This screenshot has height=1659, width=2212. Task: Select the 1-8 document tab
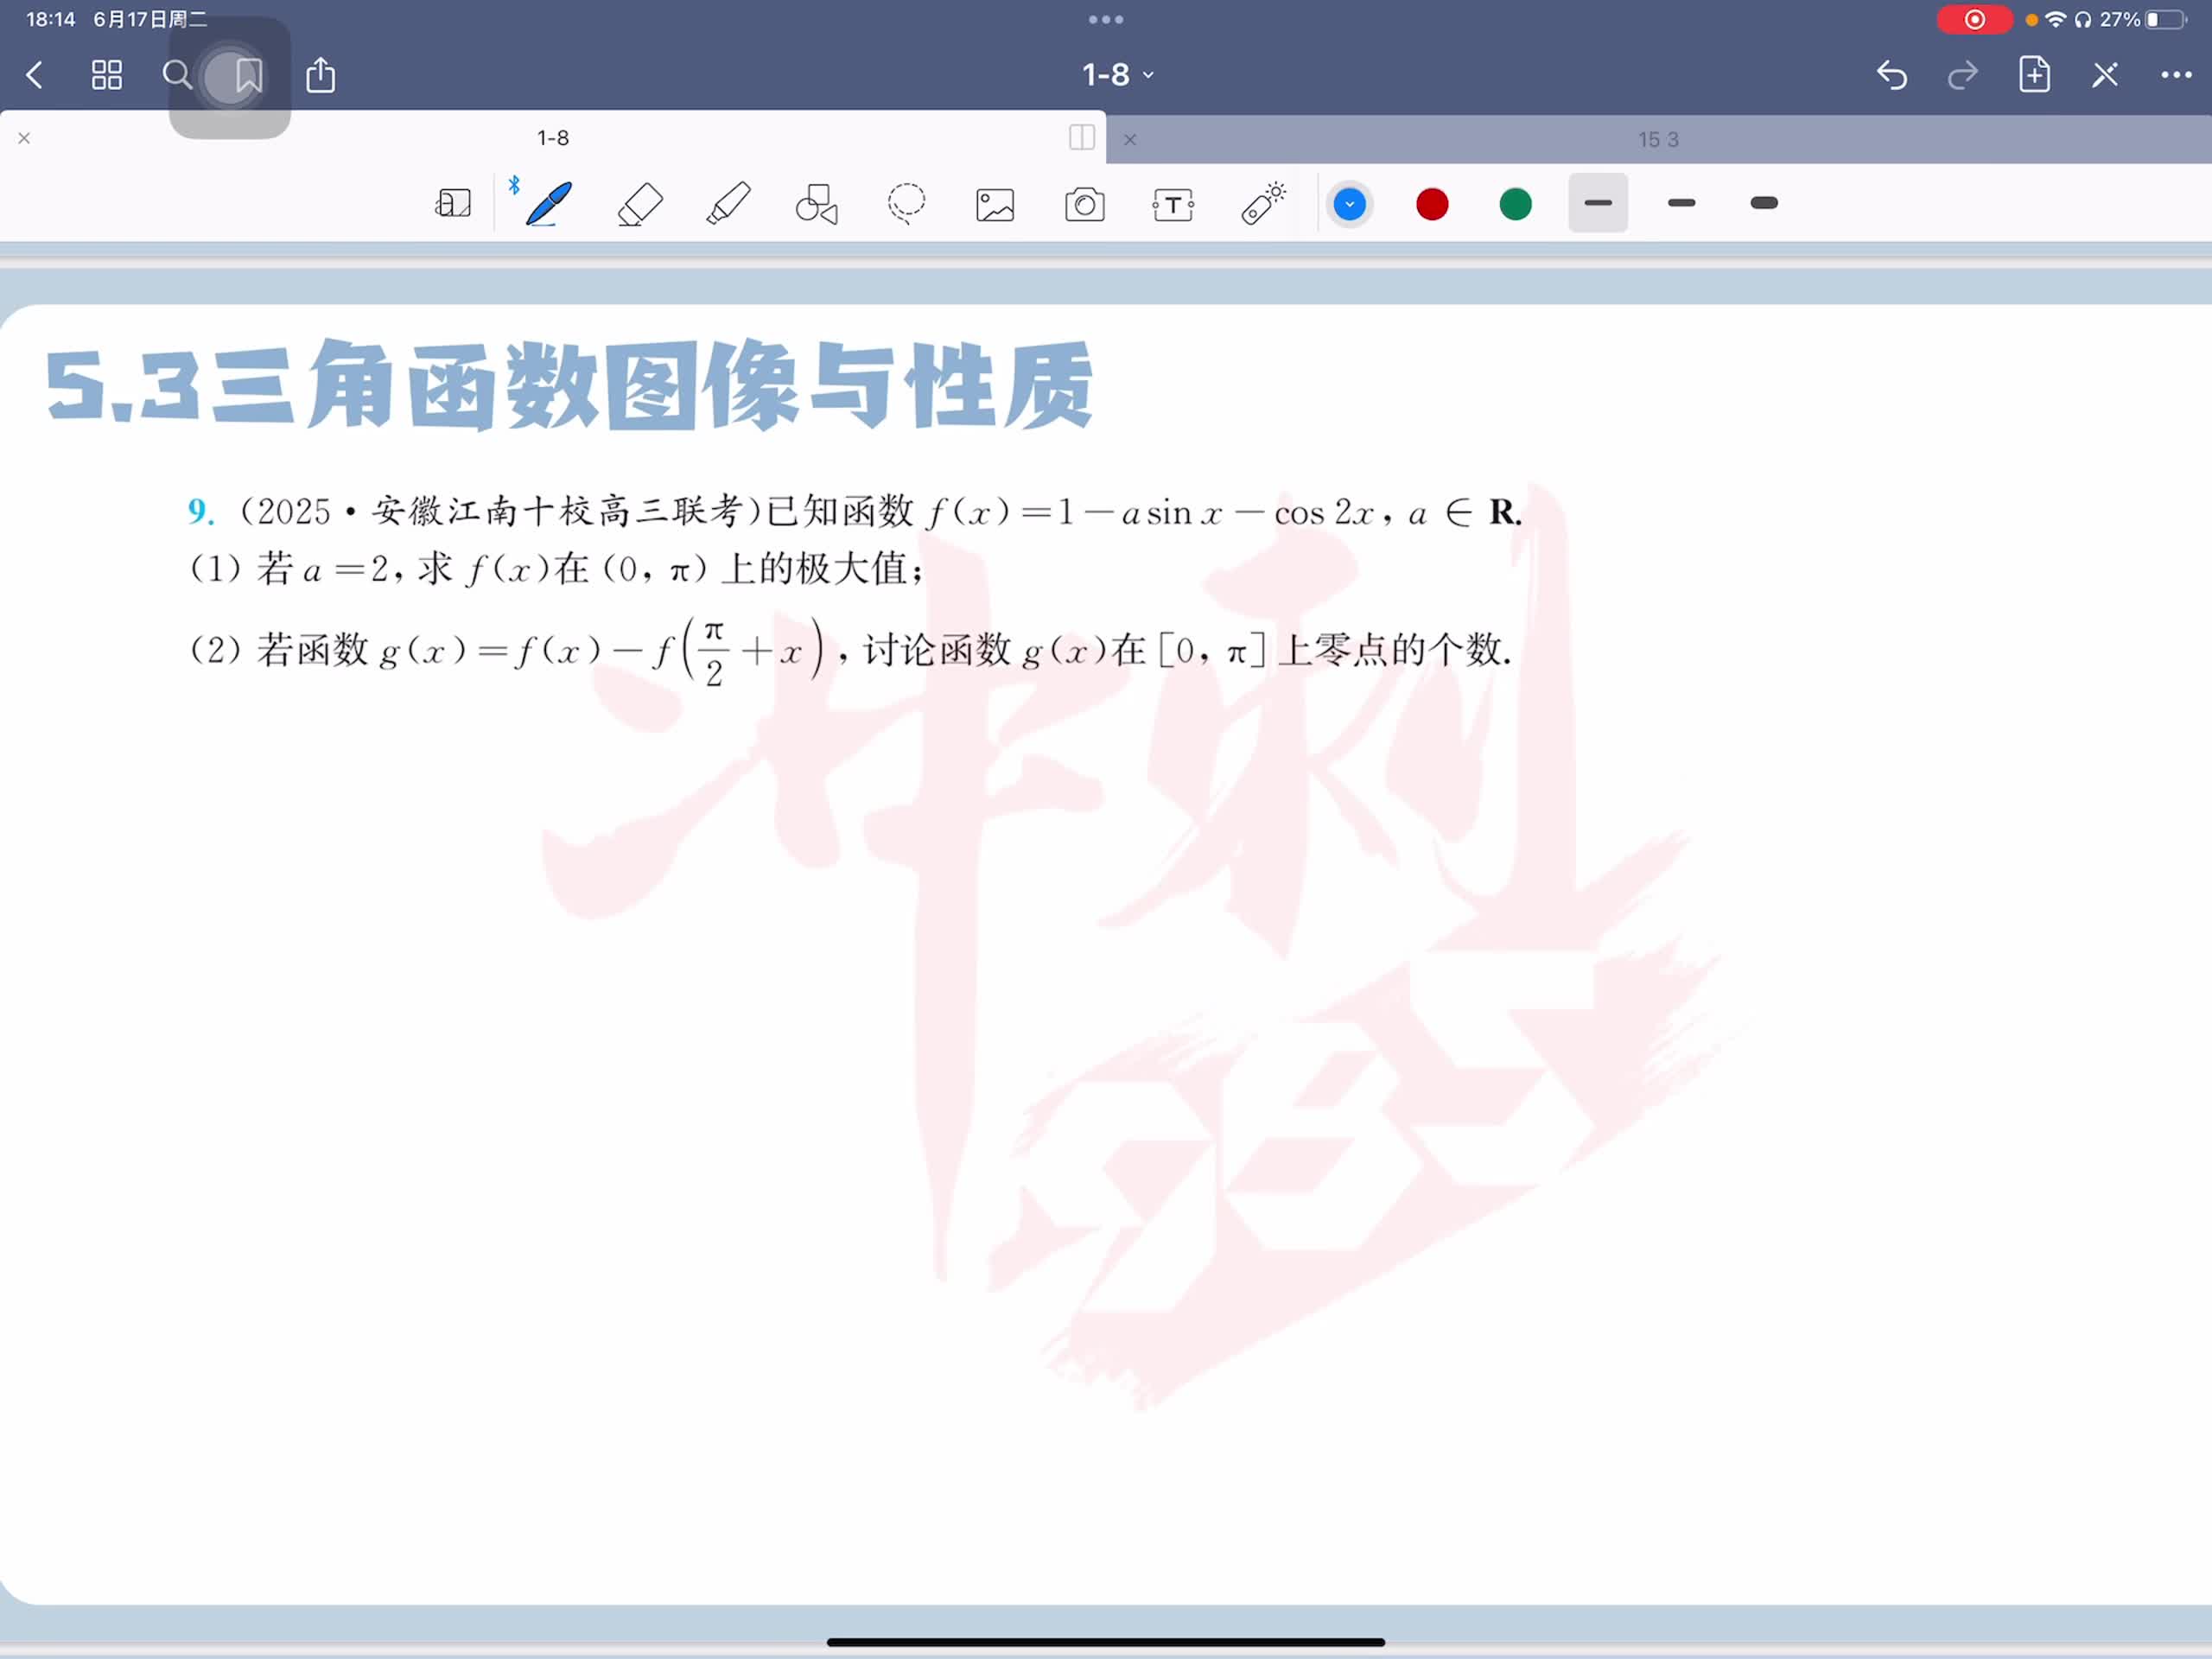click(x=552, y=138)
